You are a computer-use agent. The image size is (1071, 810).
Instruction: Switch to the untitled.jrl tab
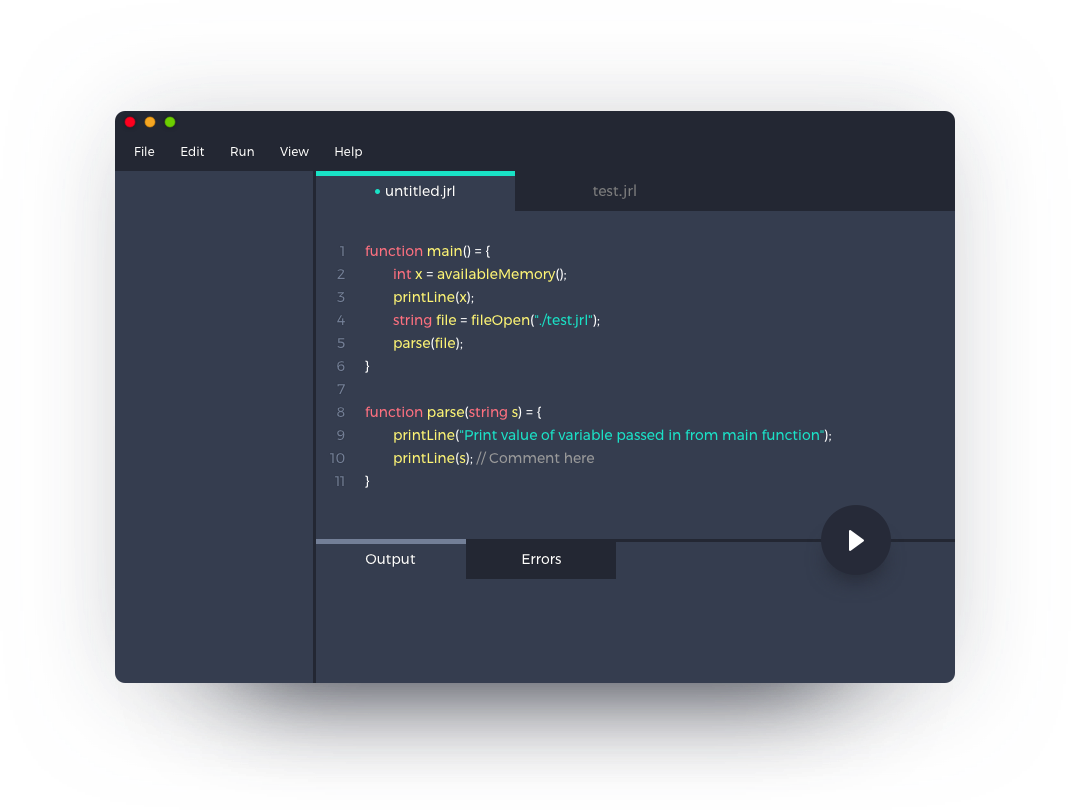415,191
